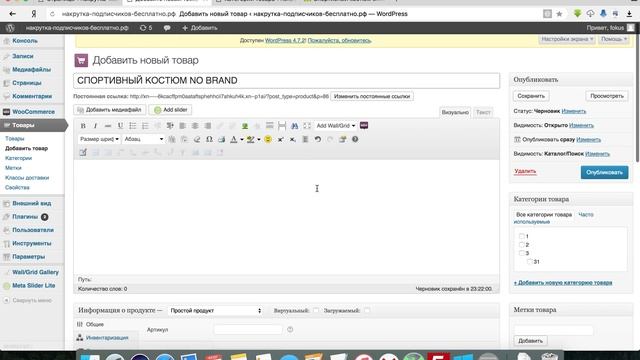Click Удалить delete link

pyautogui.click(x=525, y=171)
